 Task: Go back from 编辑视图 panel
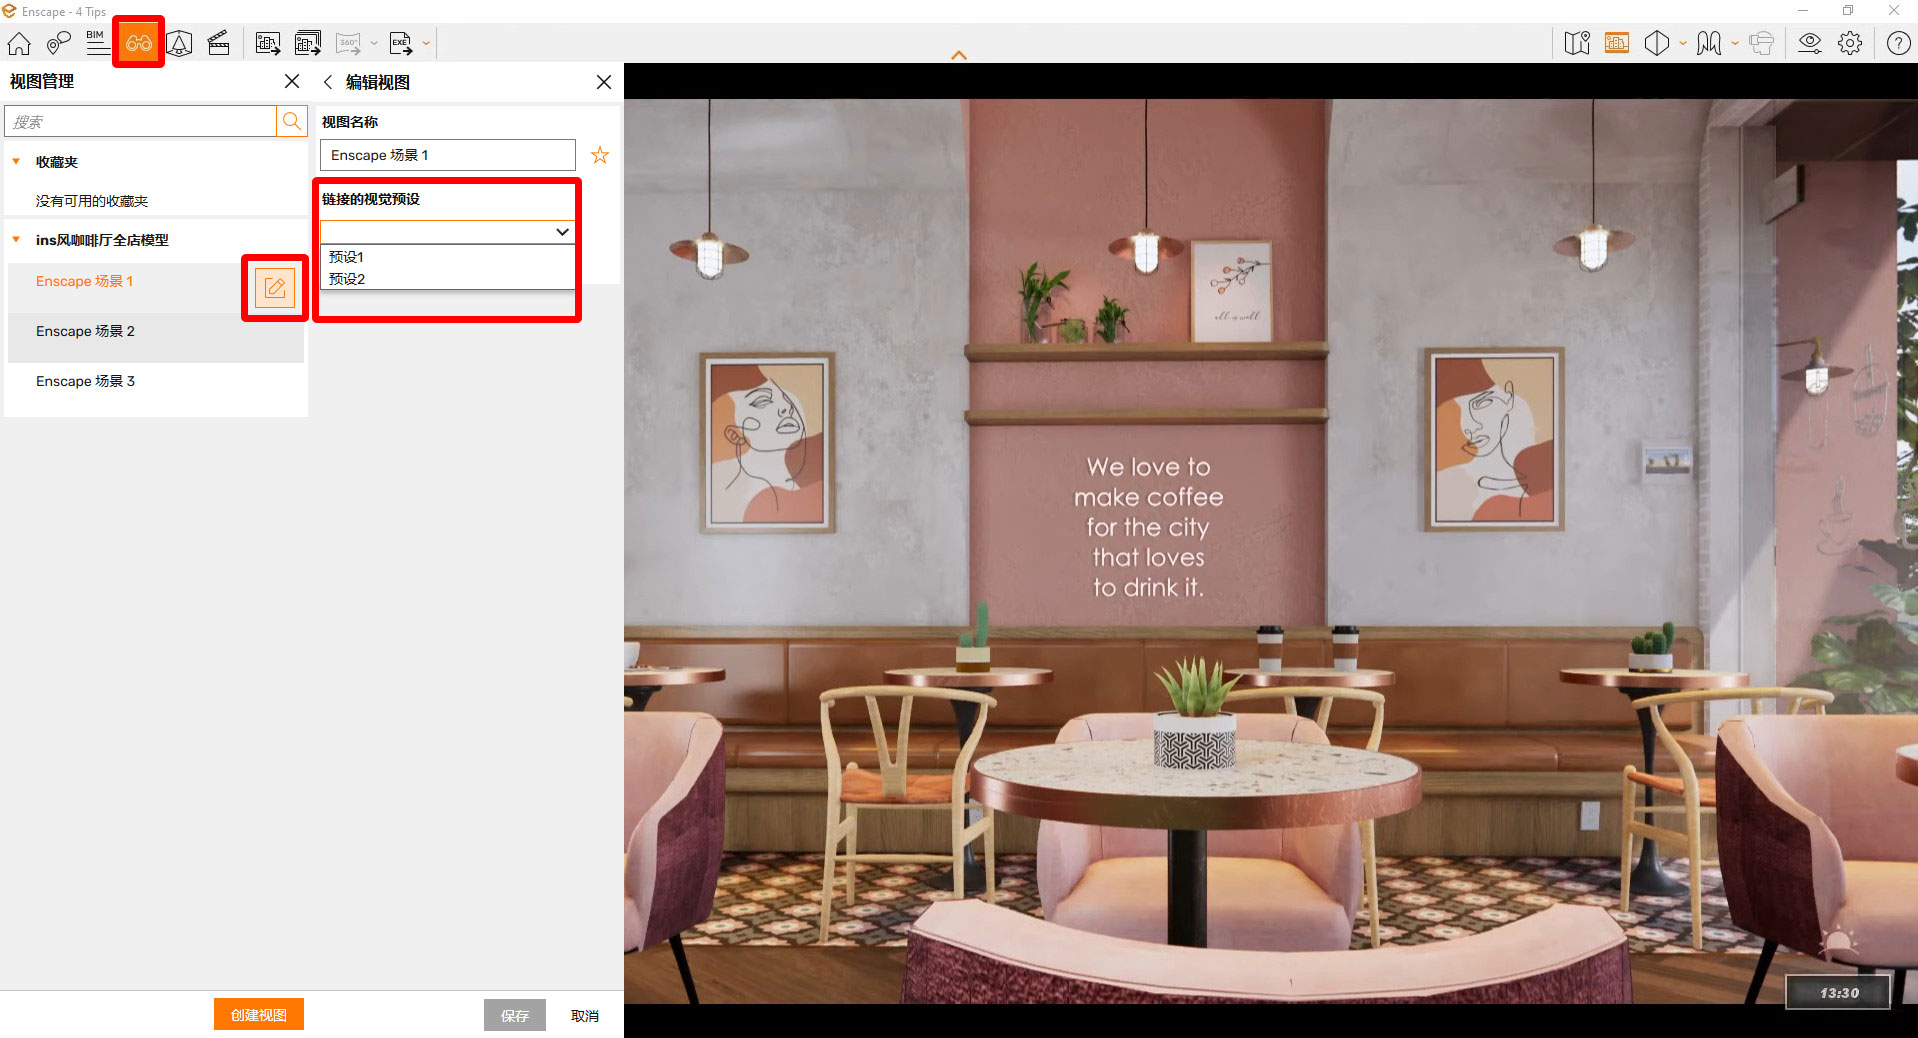328,82
